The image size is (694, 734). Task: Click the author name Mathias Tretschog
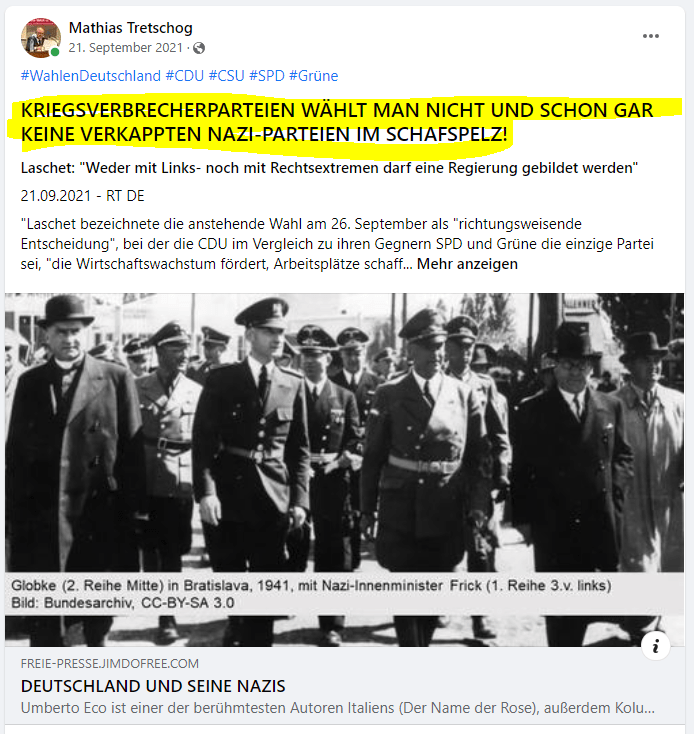pyautogui.click(x=131, y=28)
